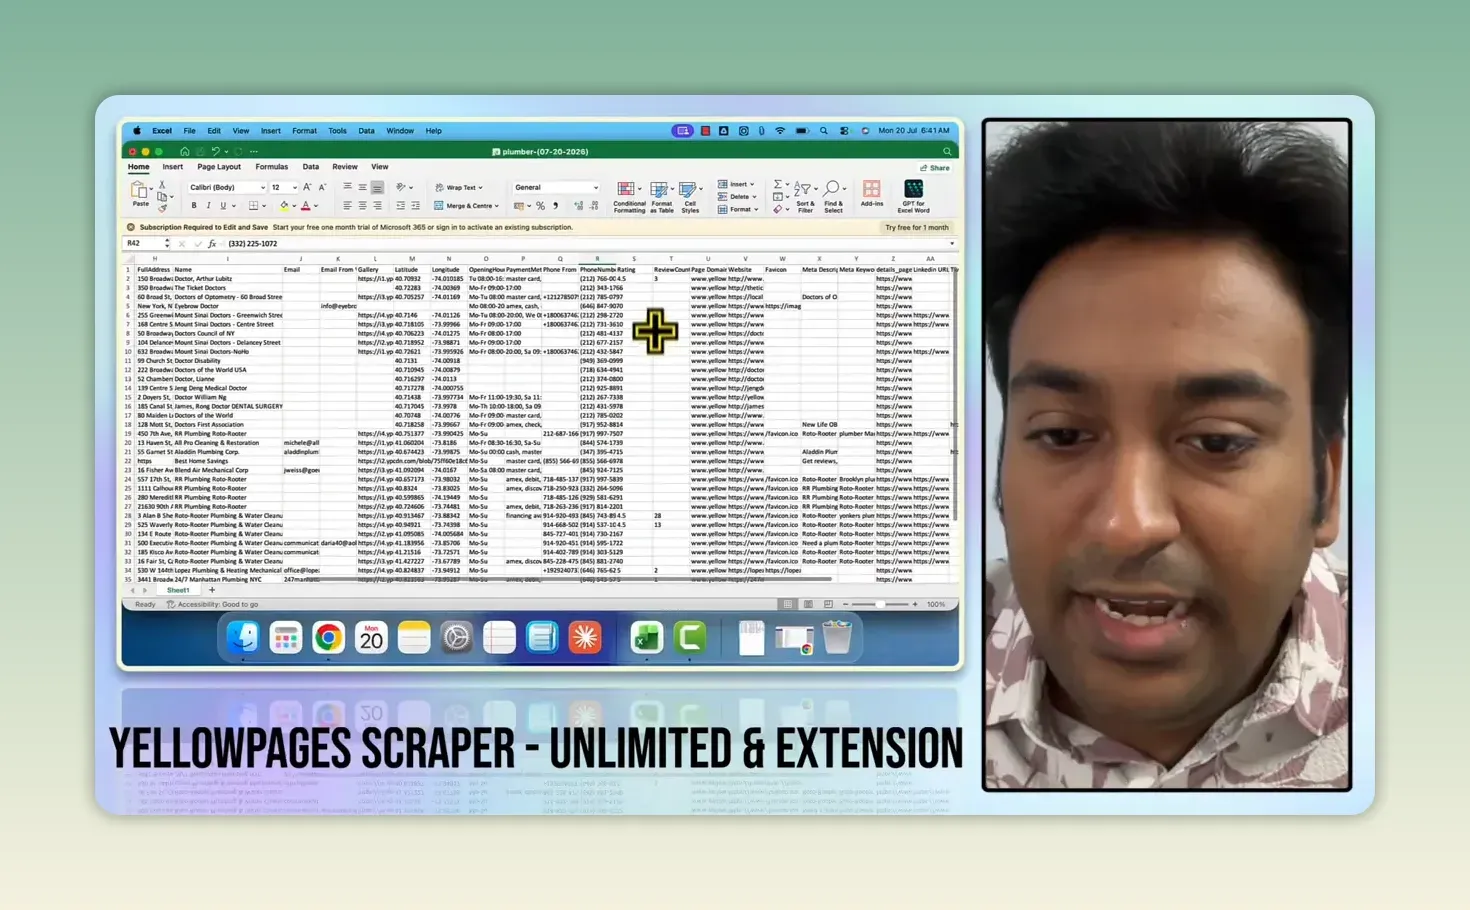1470x910 pixels.
Task: Select the Format Painter brush icon
Action: coord(162,208)
